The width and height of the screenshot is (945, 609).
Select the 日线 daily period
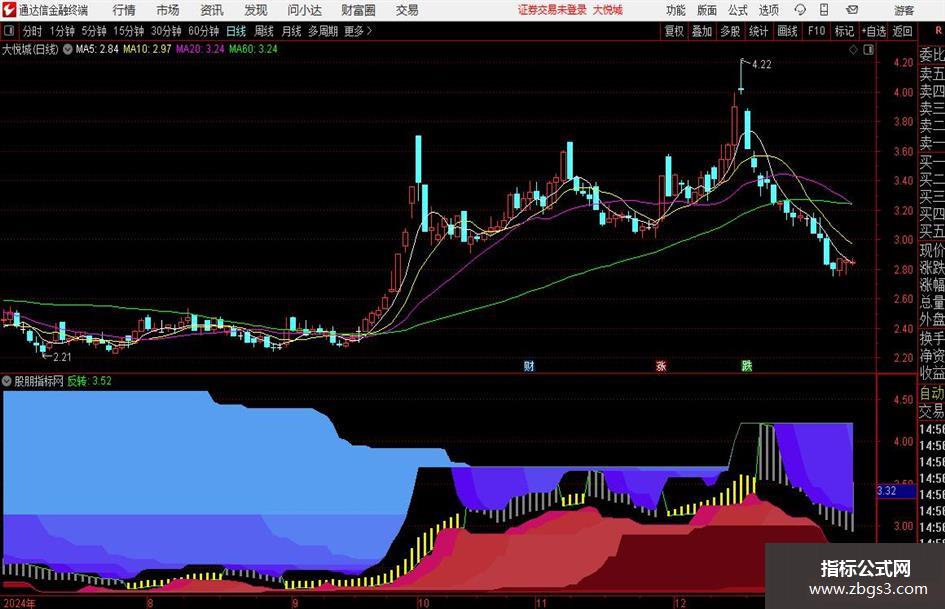click(x=236, y=31)
